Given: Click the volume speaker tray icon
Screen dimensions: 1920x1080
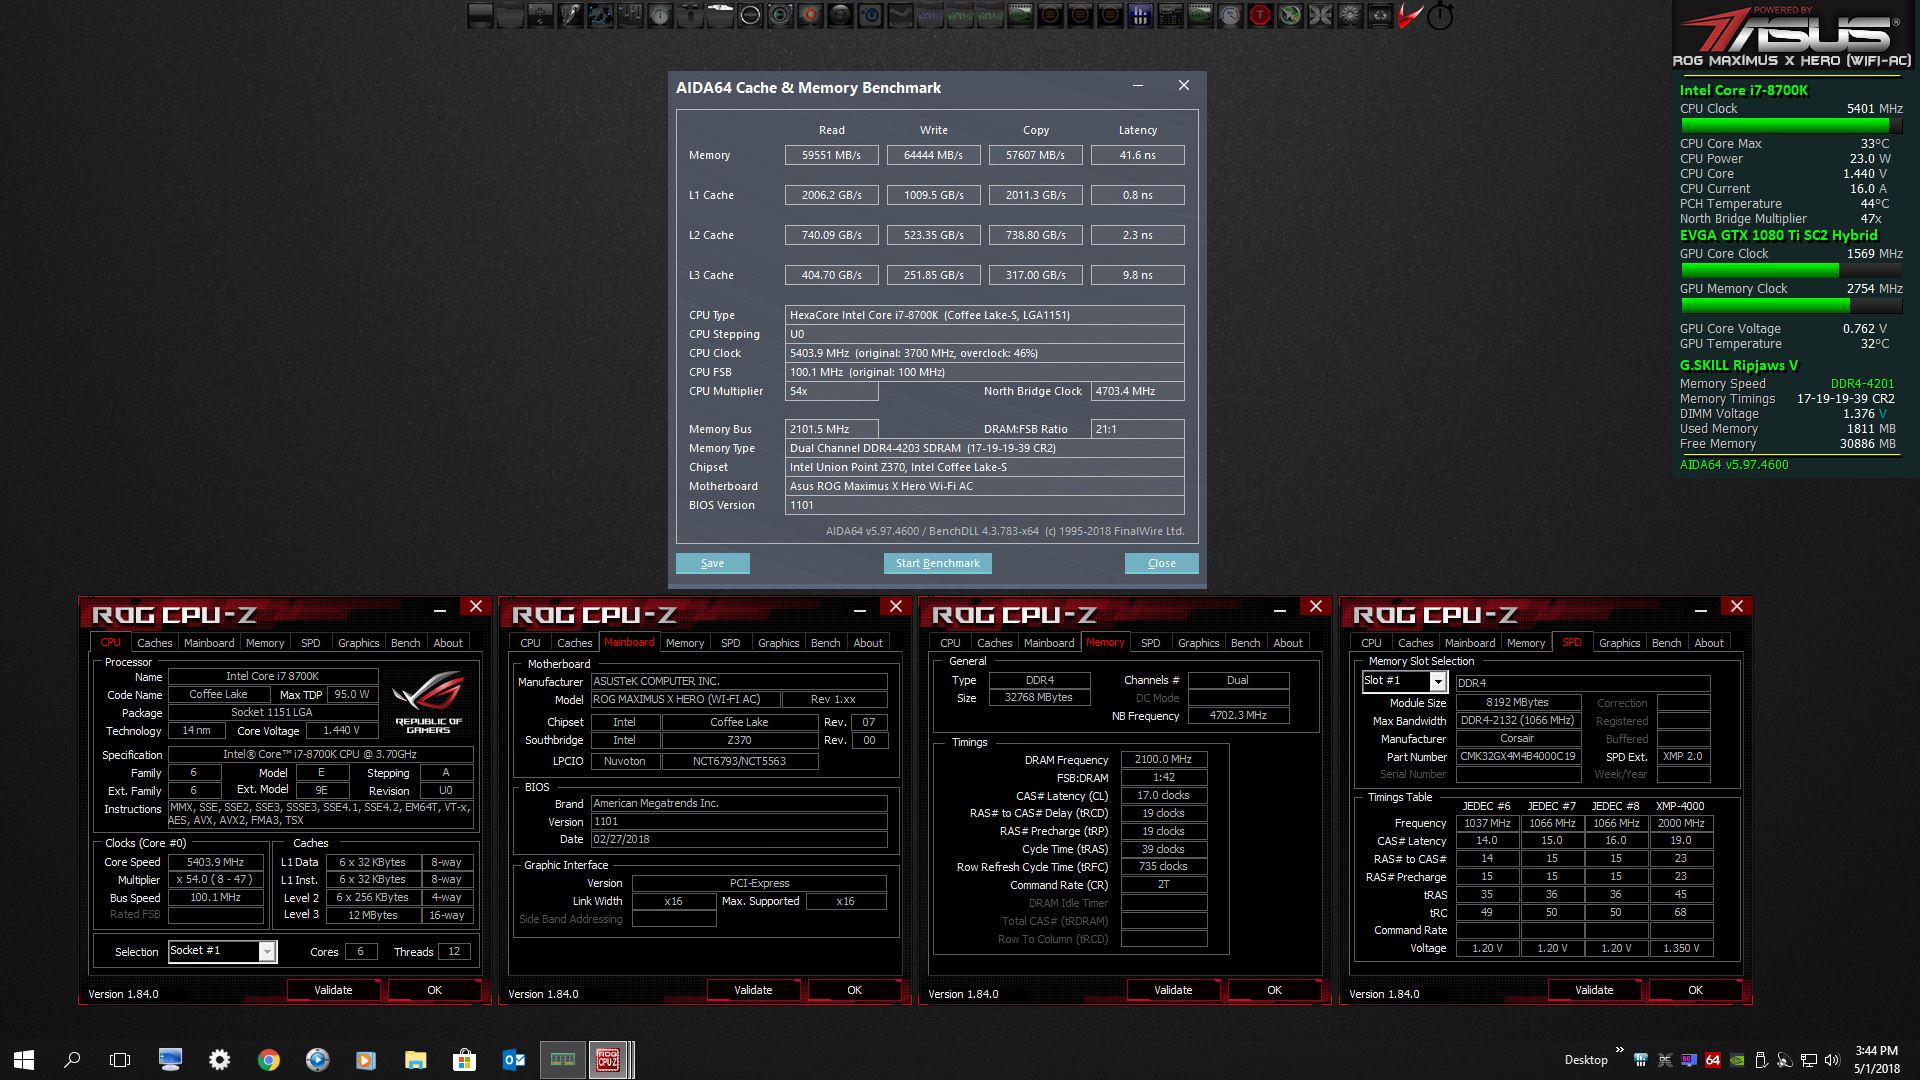Looking at the screenshot, I should click(x=1832, y=1060).
